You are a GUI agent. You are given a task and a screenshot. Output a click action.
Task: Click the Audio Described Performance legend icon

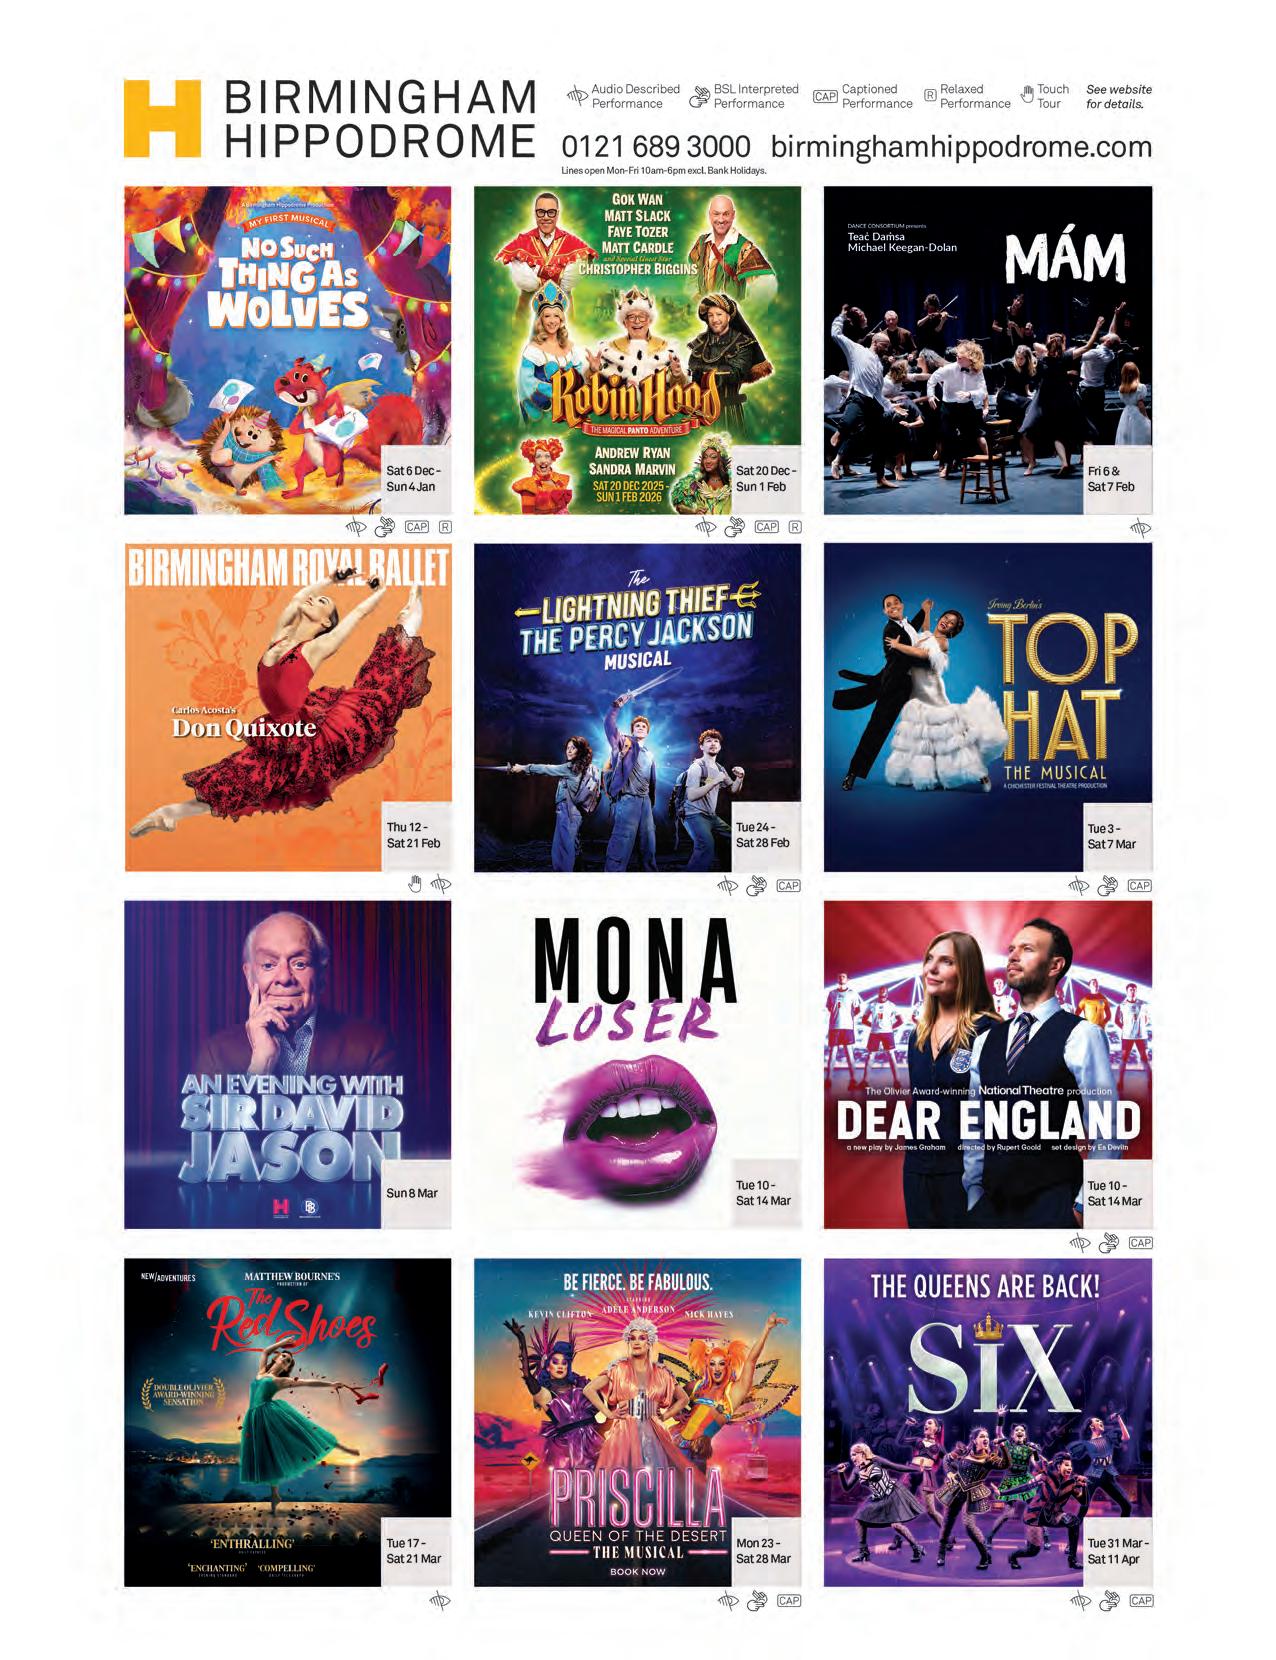coord(577,97)
